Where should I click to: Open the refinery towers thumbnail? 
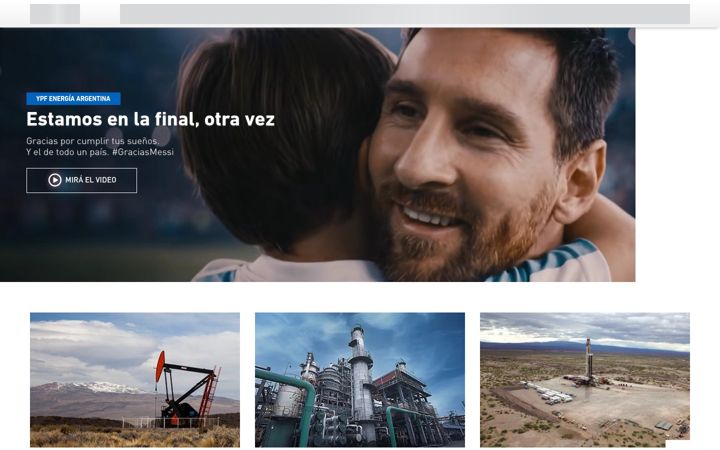pyautogui.click(x=360, y=380)
